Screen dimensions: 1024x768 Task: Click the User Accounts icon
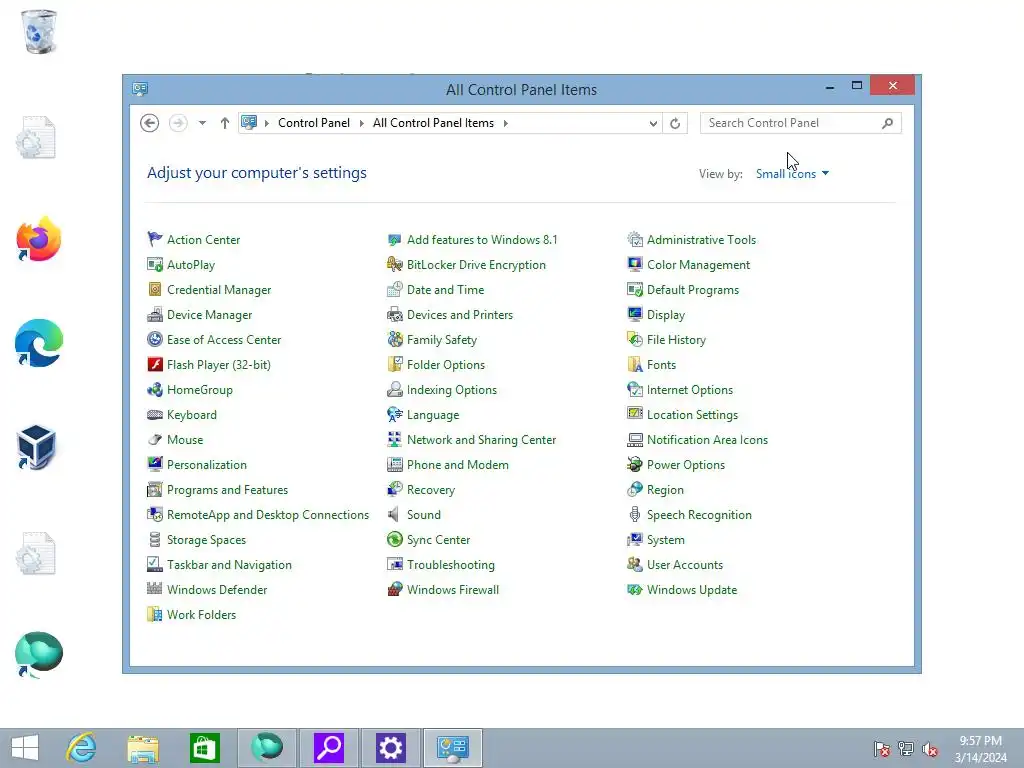pos(635,564)
